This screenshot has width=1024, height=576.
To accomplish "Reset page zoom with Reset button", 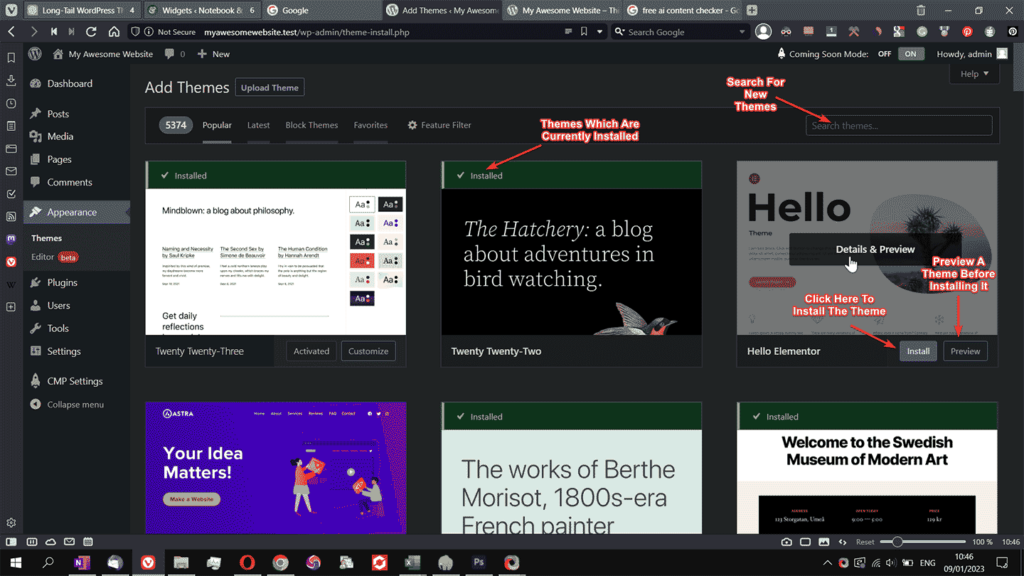I will pos(865,542).
